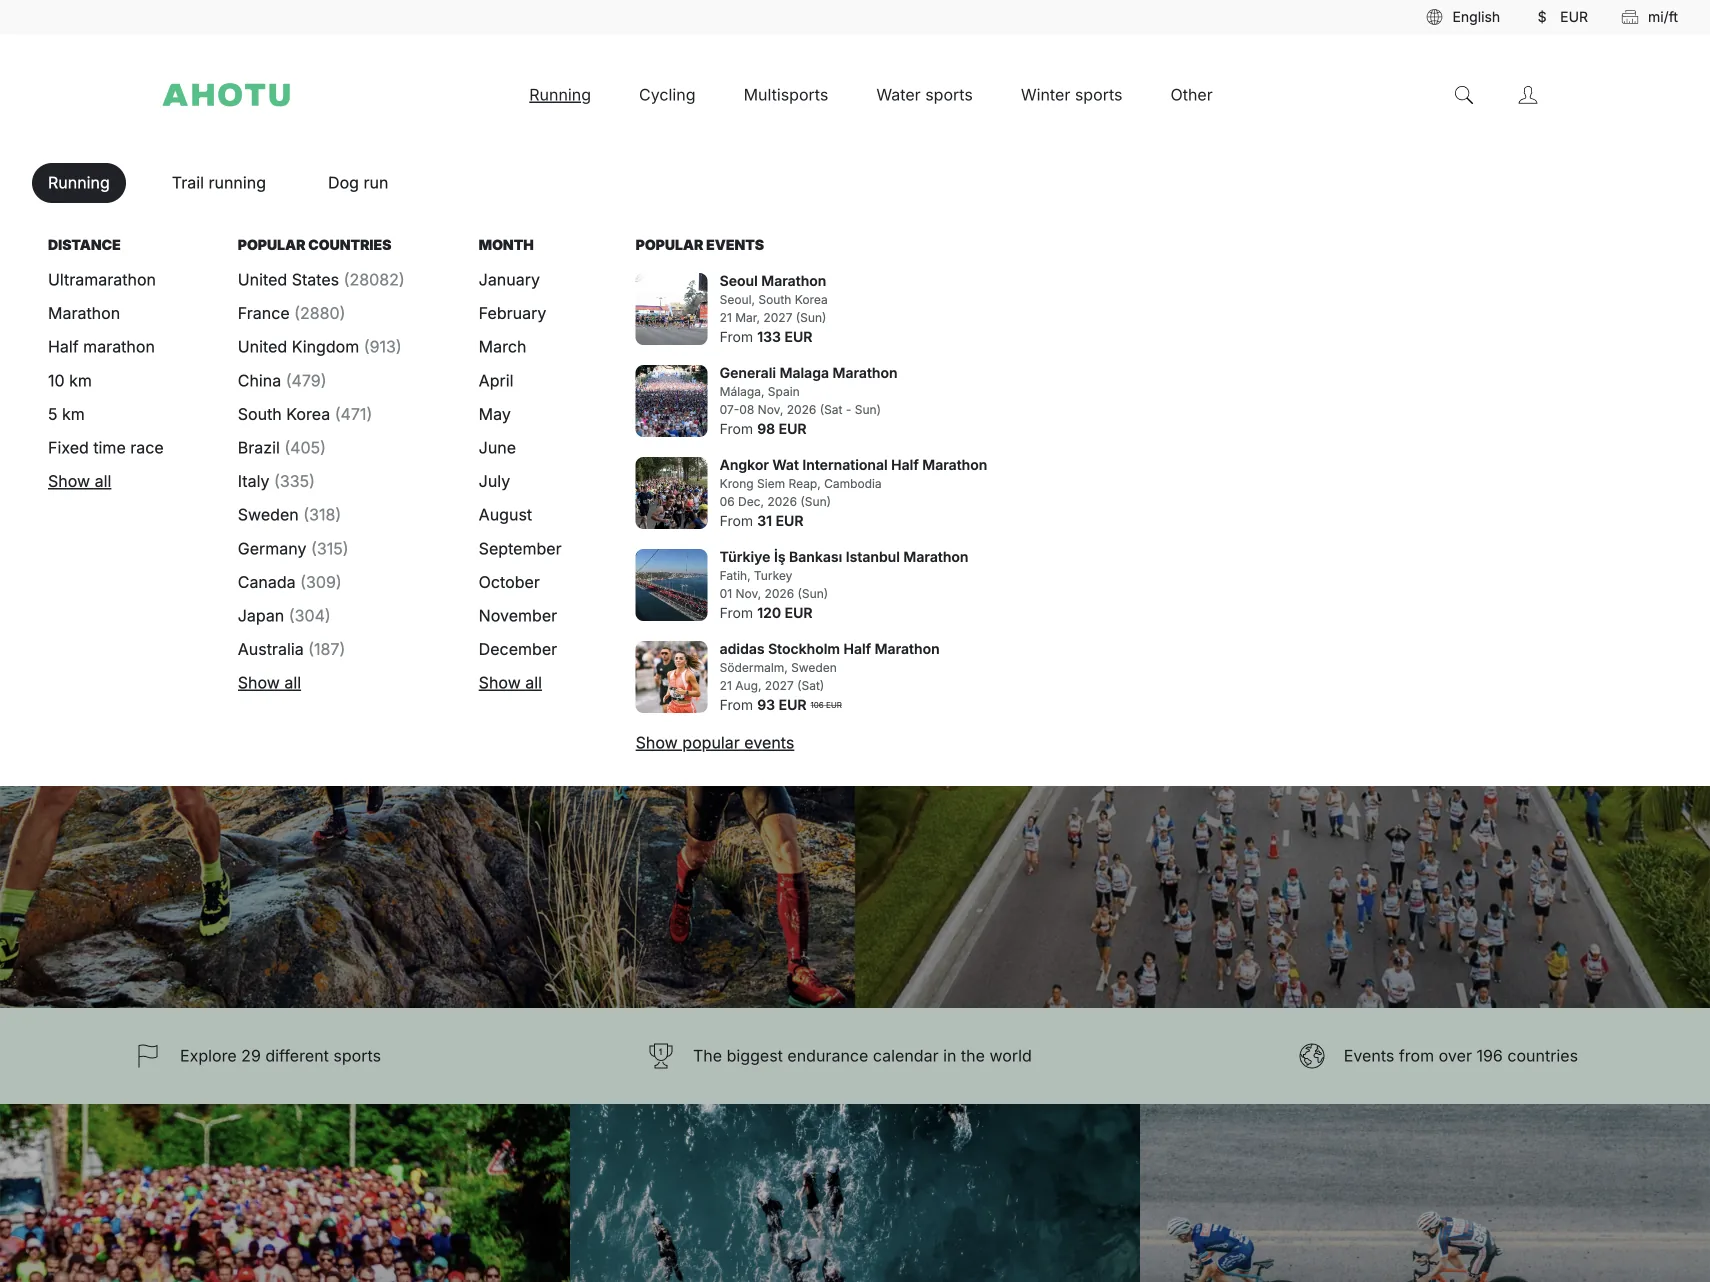Switch to Dog run tab

point(358,183)
